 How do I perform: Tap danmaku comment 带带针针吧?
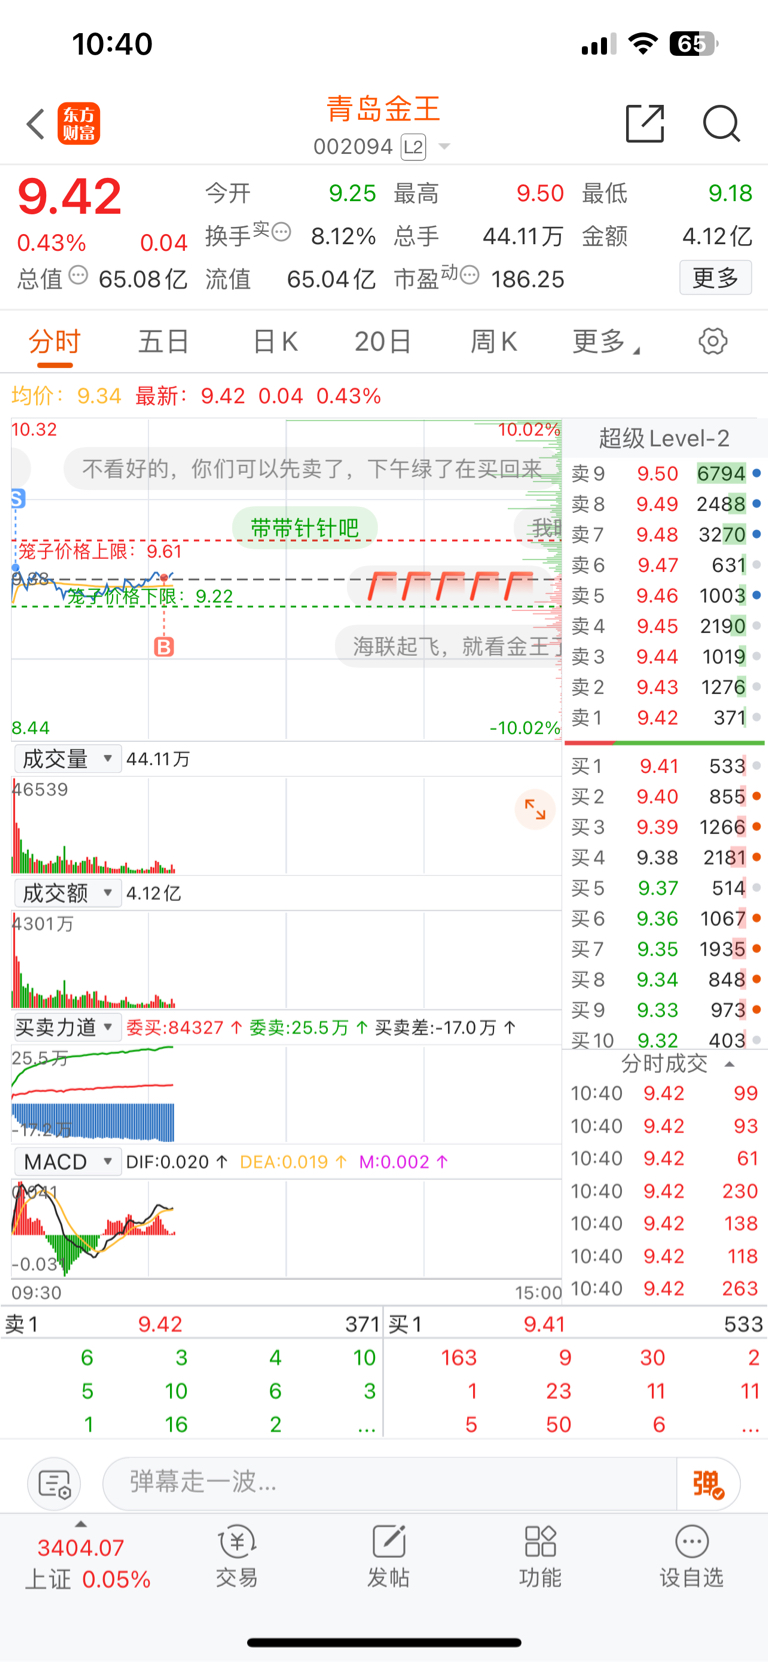pyautogui.click(x=304, y=528)
